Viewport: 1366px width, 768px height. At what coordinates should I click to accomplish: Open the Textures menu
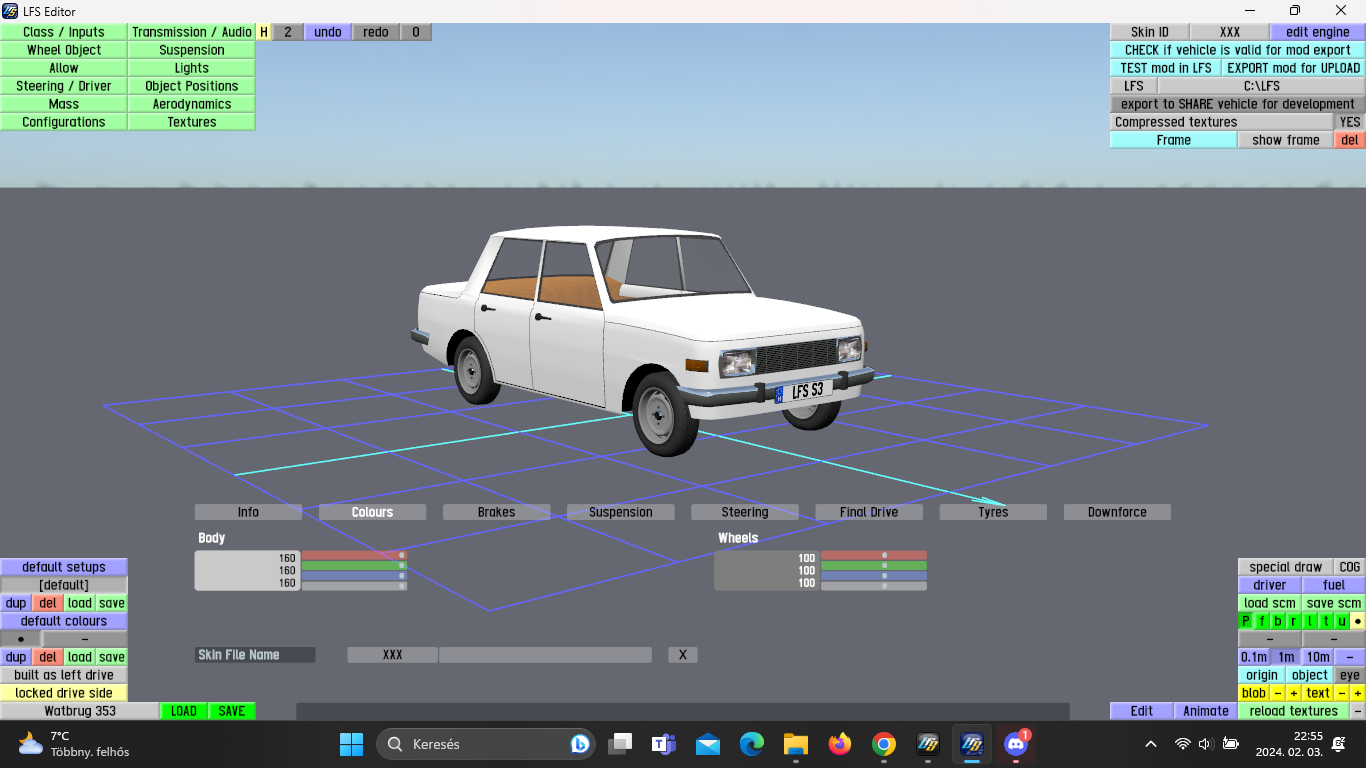[192, 122]
